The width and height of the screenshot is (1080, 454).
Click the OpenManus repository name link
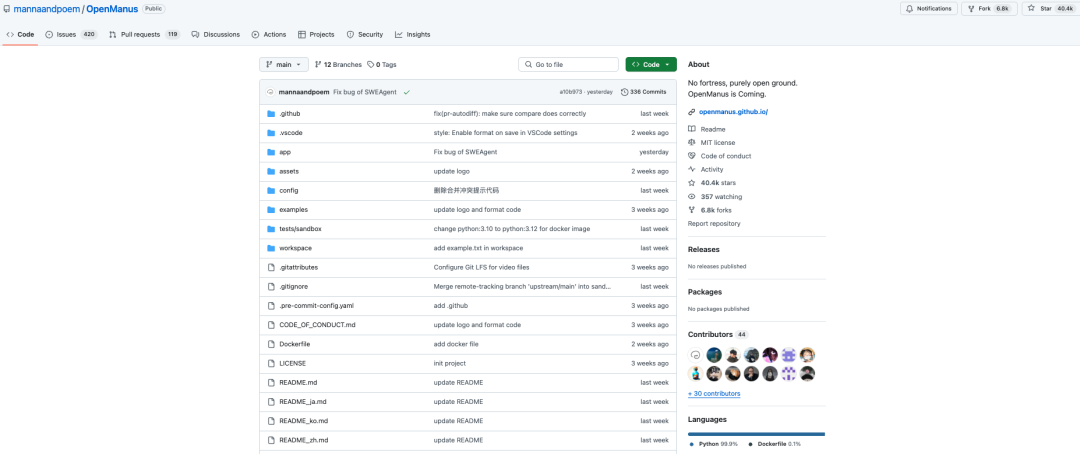pos(111,9)
